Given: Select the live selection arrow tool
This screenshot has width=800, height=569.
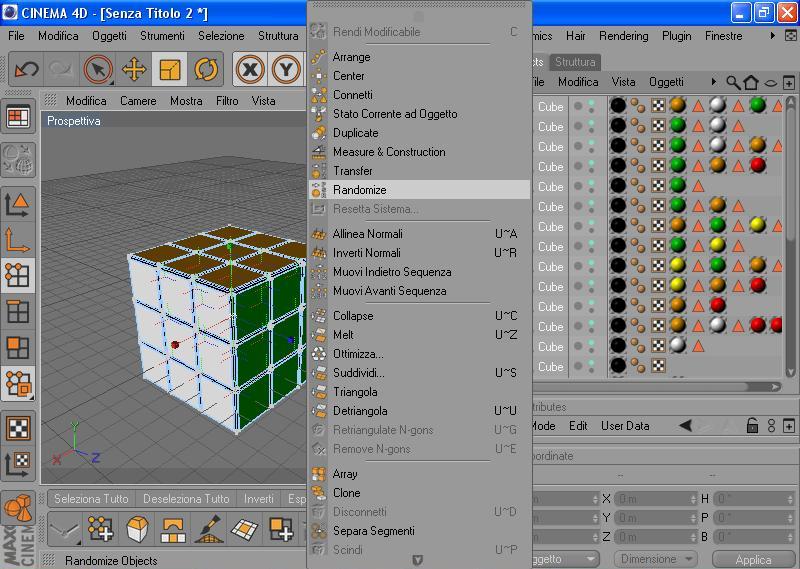Looking at the screenshot, I should 98,69.
